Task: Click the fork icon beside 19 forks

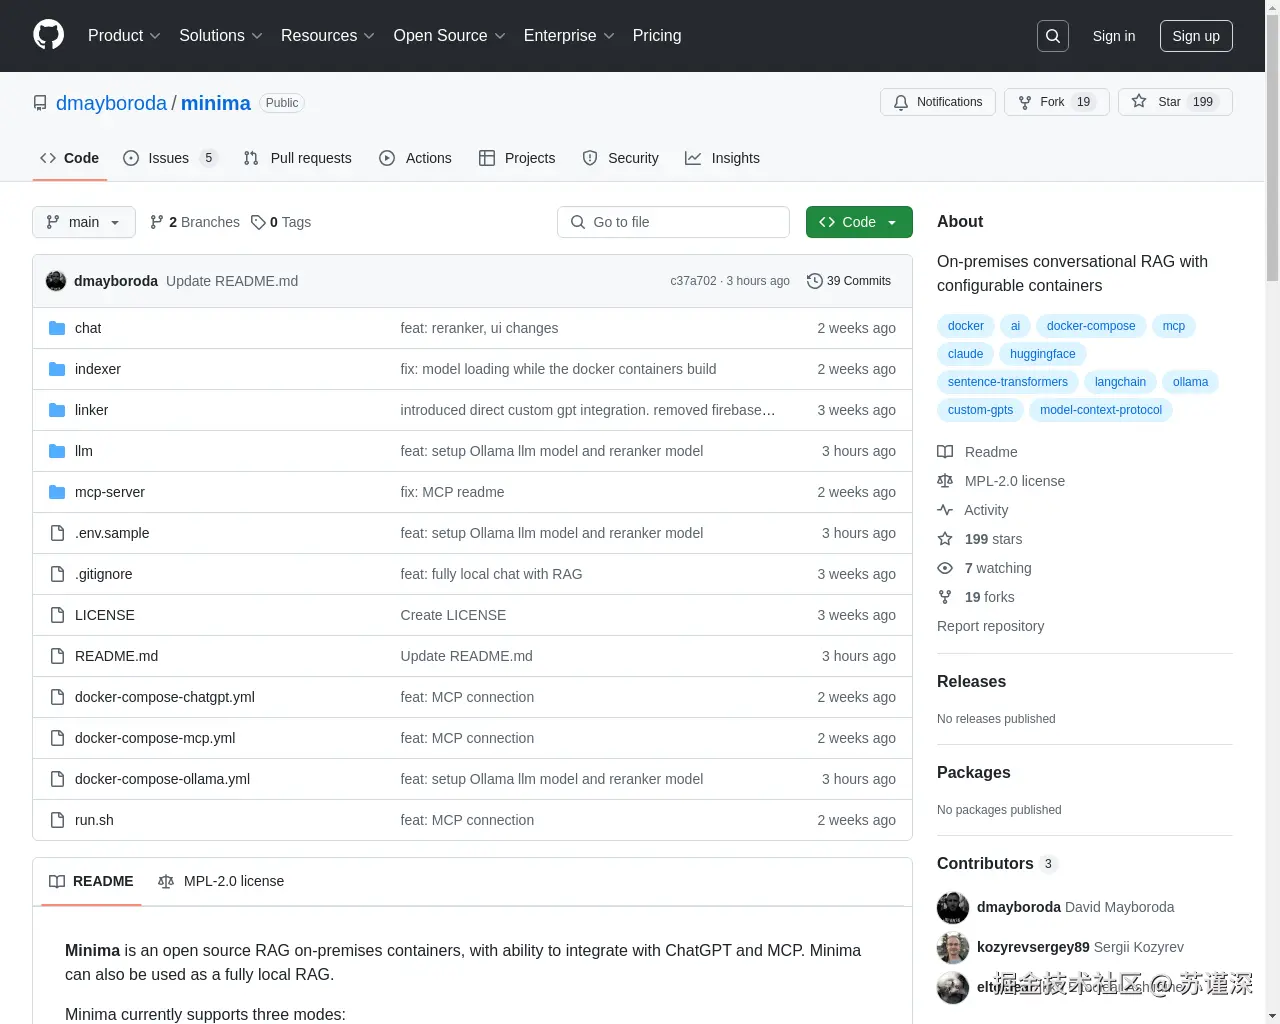Action: click(x=945, y=597)
